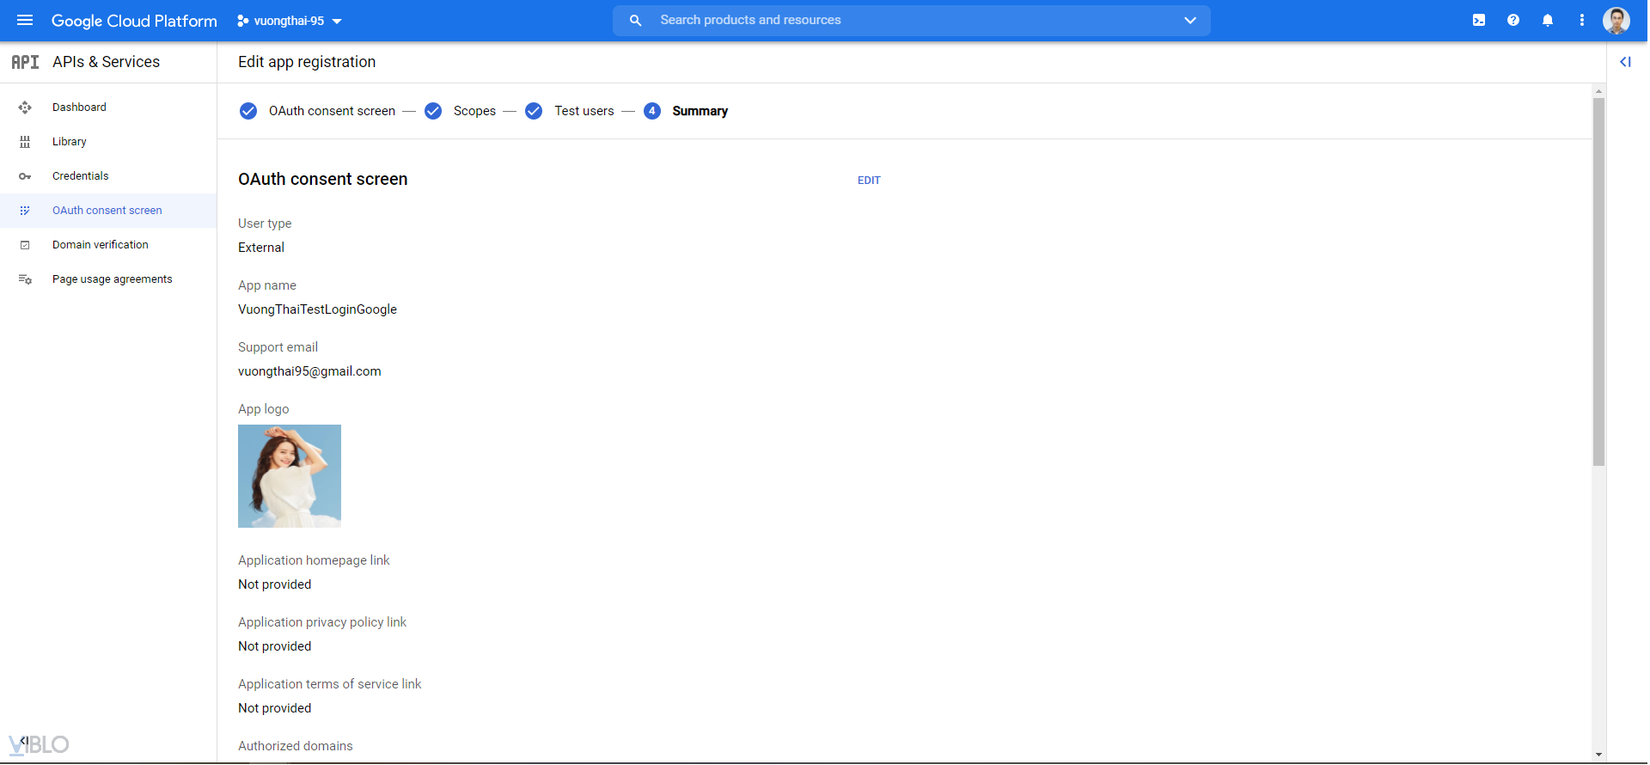Click the App name label
The image size is (1650, 765).
coord(267,286)
